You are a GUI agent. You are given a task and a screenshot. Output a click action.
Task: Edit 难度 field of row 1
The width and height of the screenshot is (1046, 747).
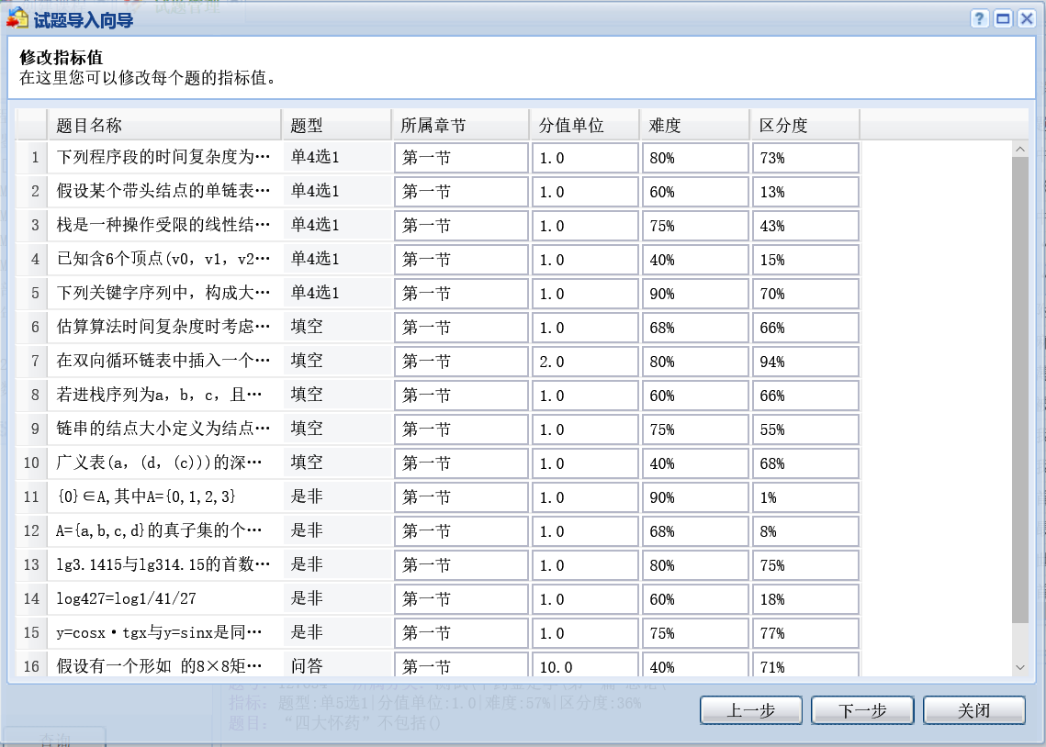(694, 158)
